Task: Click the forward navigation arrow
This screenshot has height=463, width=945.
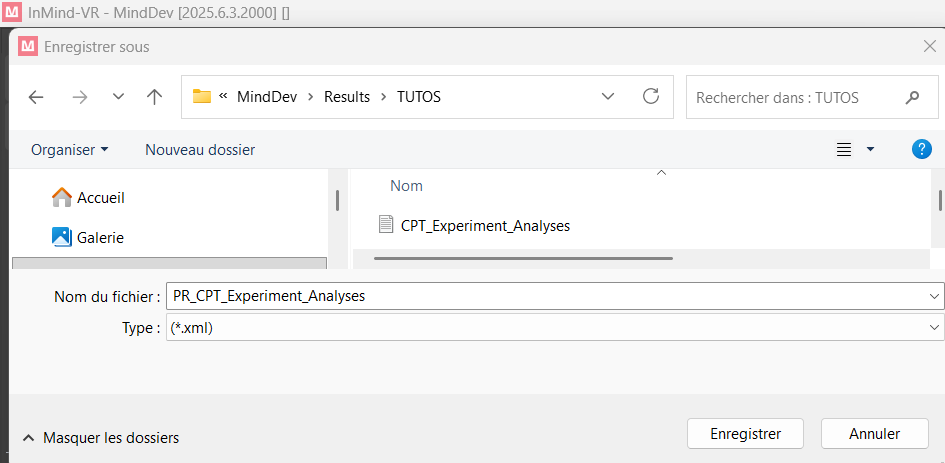Action: (x=81, y=97)
